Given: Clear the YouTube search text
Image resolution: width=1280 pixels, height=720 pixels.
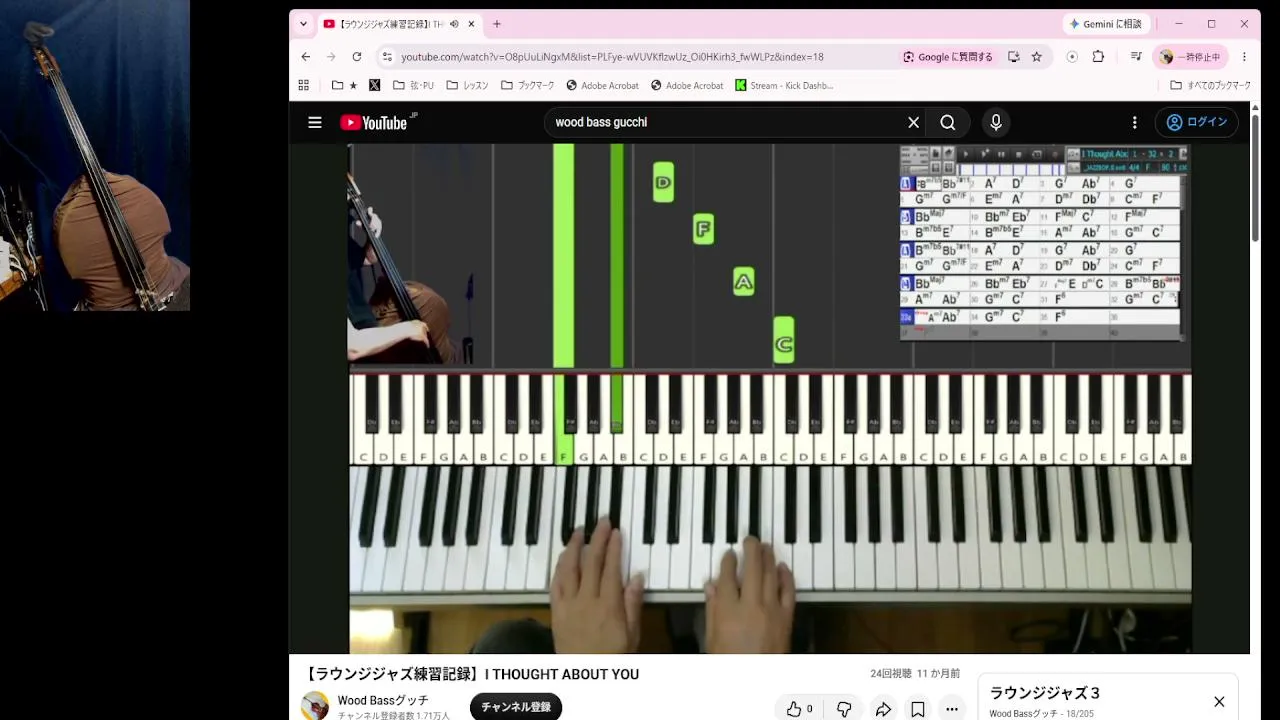Looking at the screenshot, I should click(913, 122).
